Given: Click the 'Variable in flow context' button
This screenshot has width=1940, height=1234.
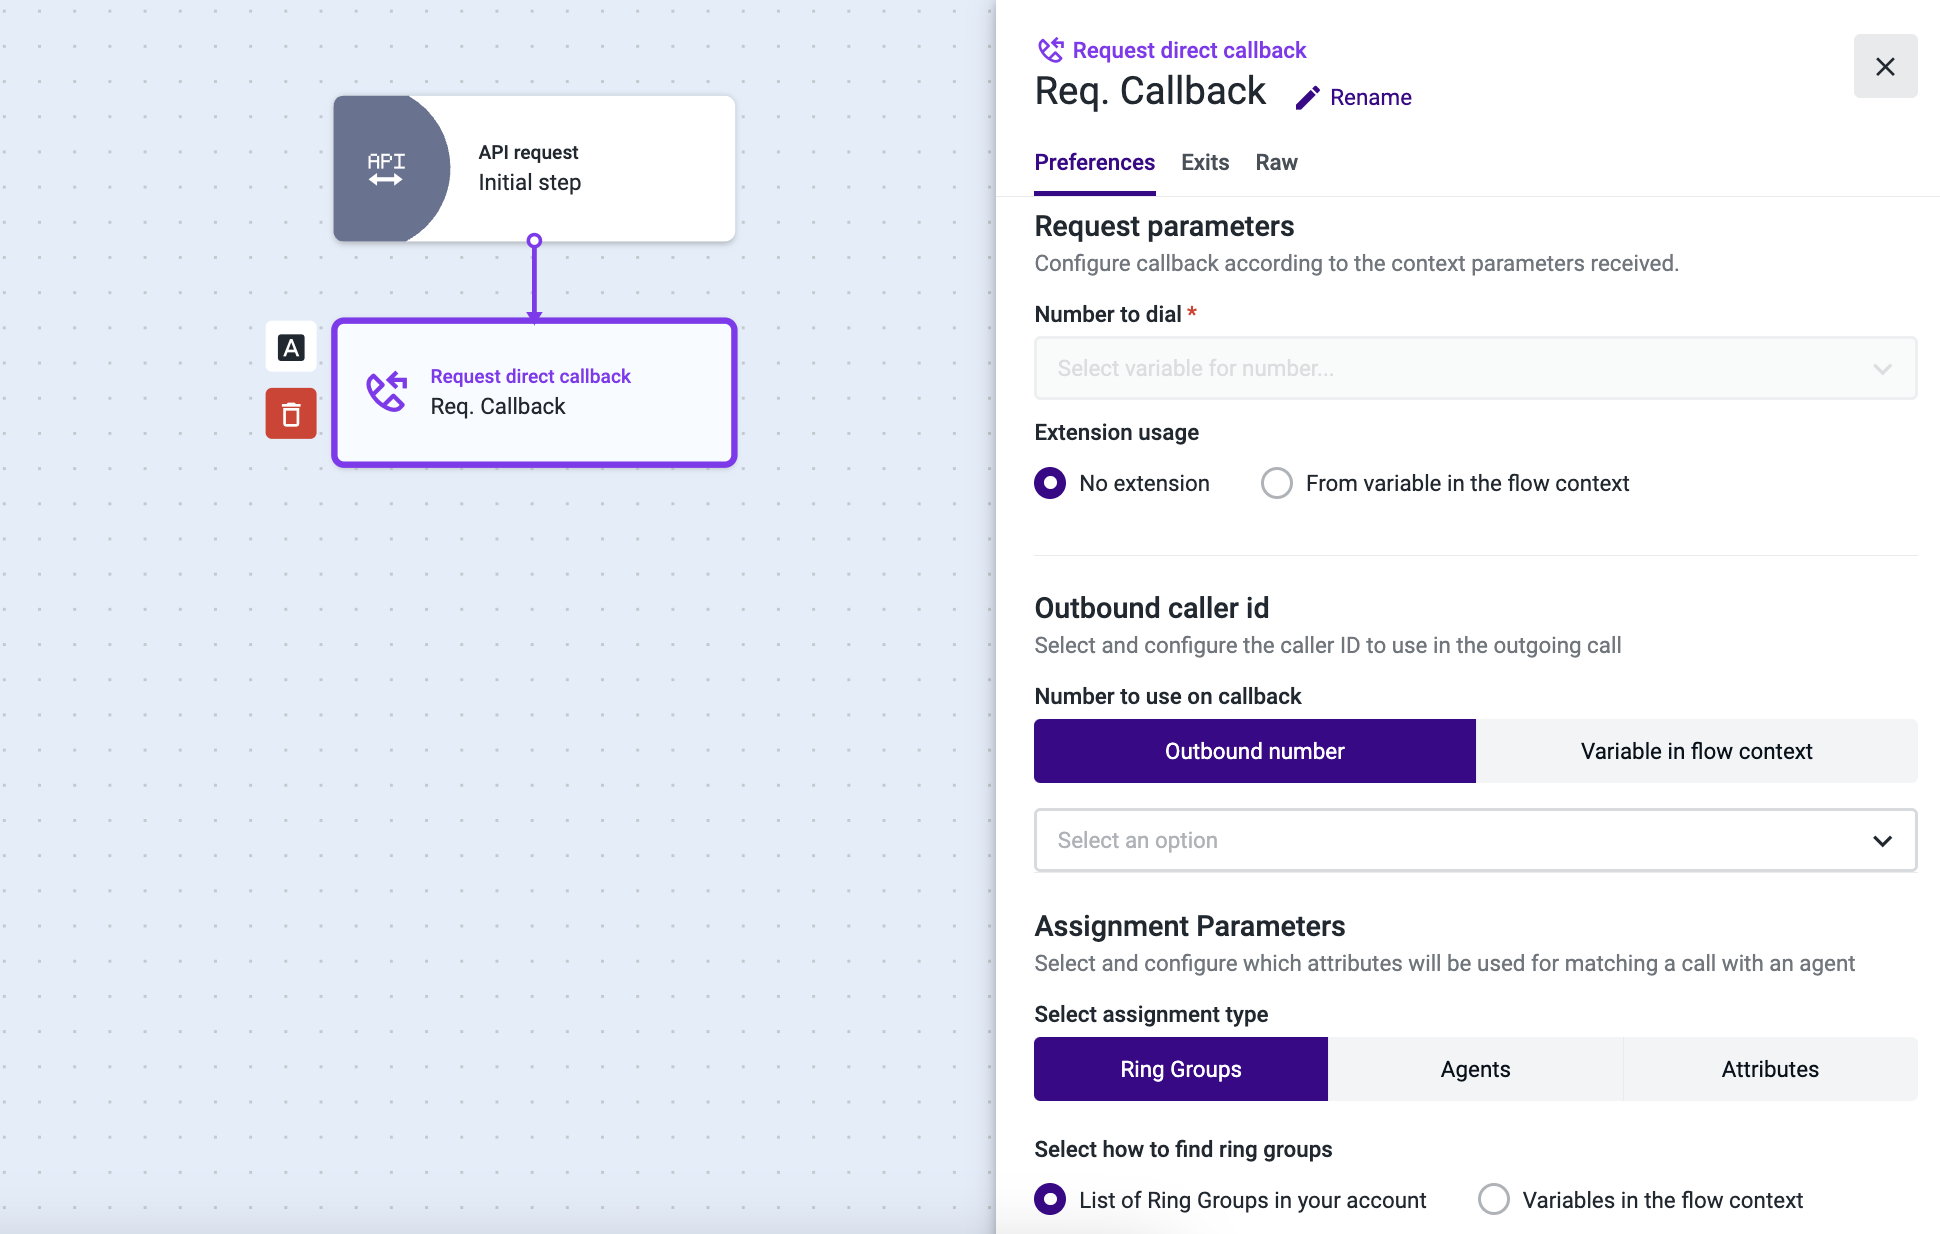Looking at the screenshot, I should (x=1696, y=751).
